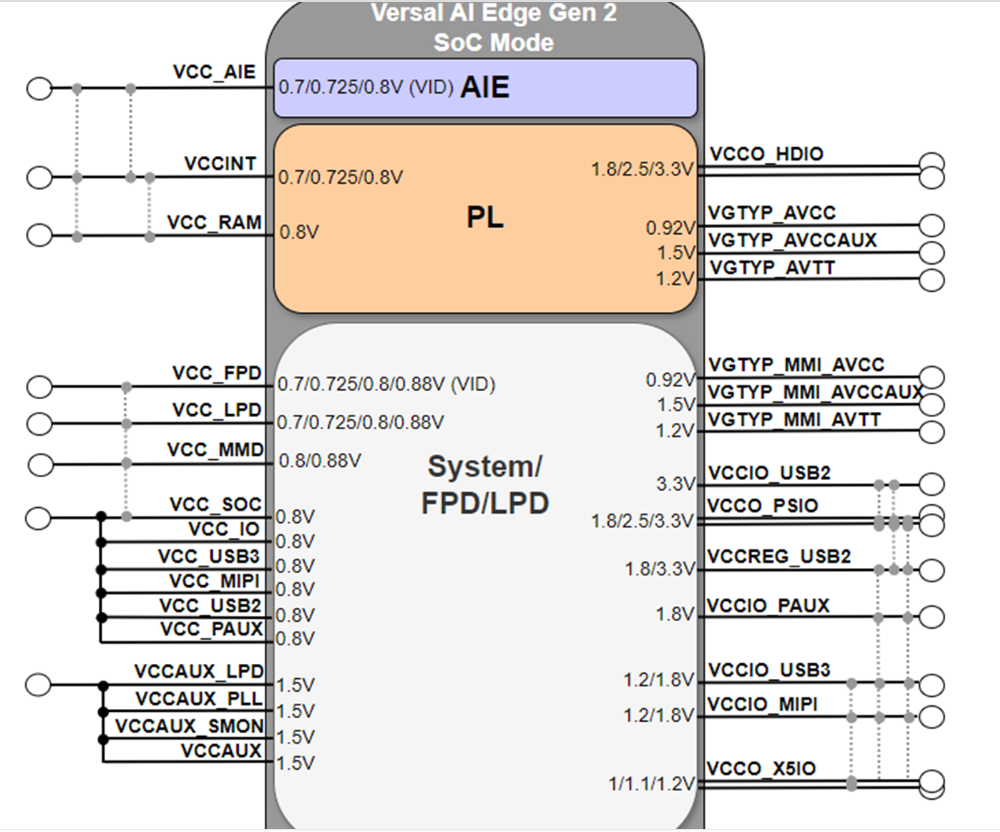The width and height of the screenshot is (1000, 832).
Task: Select the "VCC_FPD" supply label
Action: tap(217, 373)
